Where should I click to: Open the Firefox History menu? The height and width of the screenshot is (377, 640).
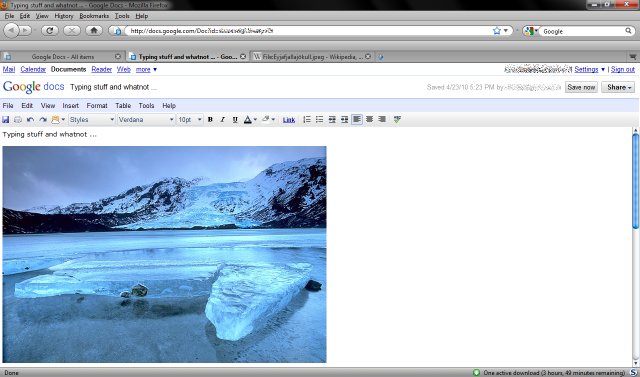pyautogui.click(x=64, y=16)
